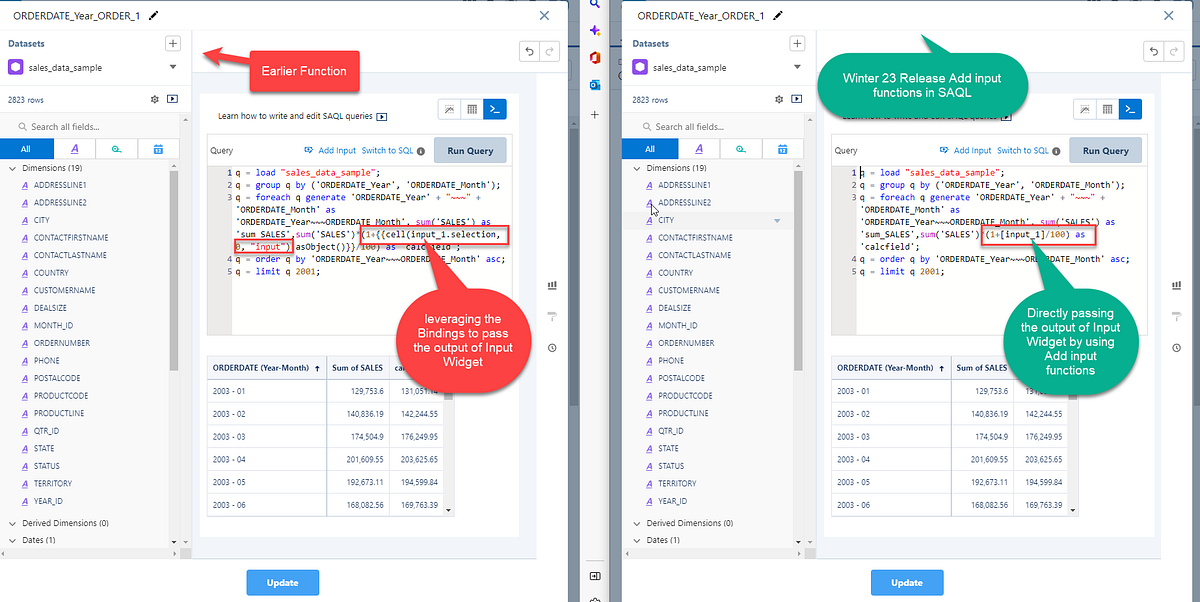Click Add Input in left panel
The height and width of the screenshot is (602, 1200).
(x=330, y=151)
